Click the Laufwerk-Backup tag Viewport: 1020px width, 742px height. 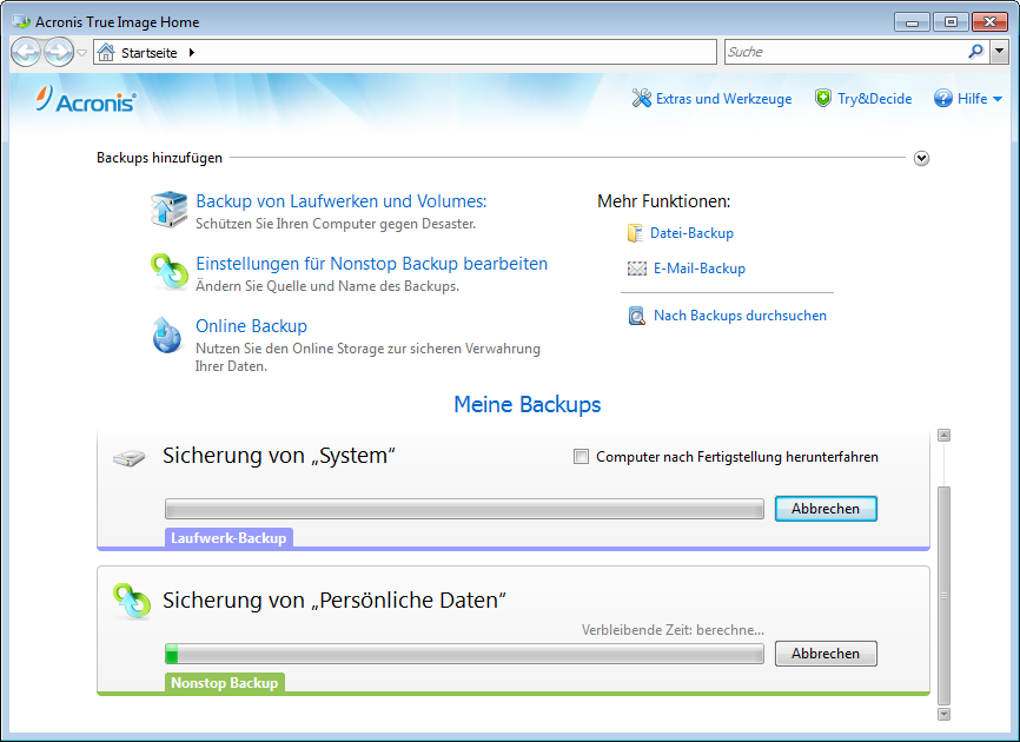[228, 538]
